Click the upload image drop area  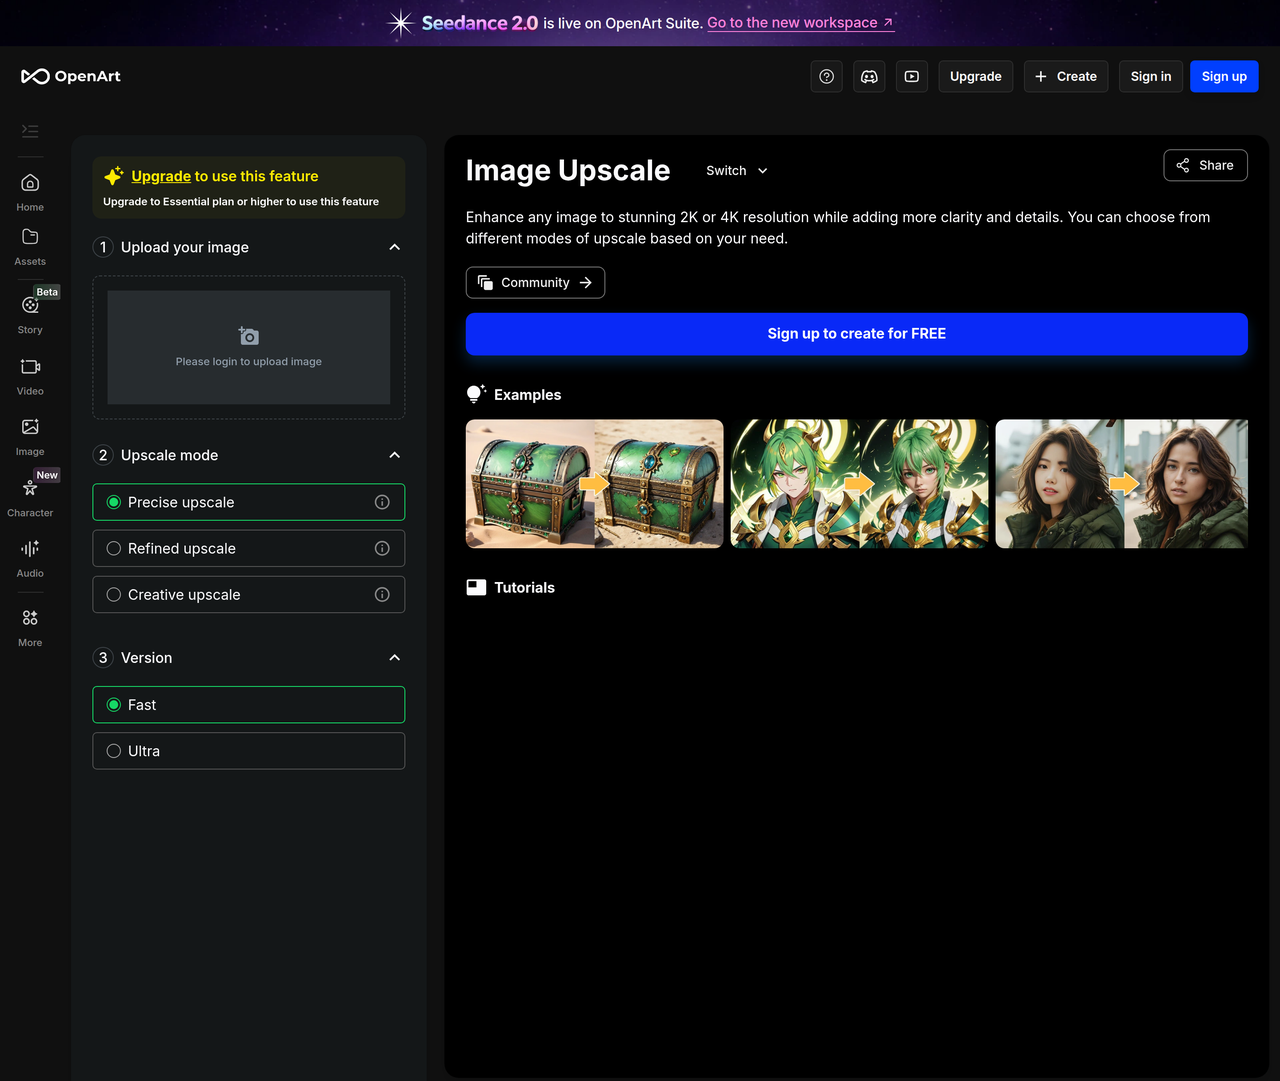pos(249,347)
